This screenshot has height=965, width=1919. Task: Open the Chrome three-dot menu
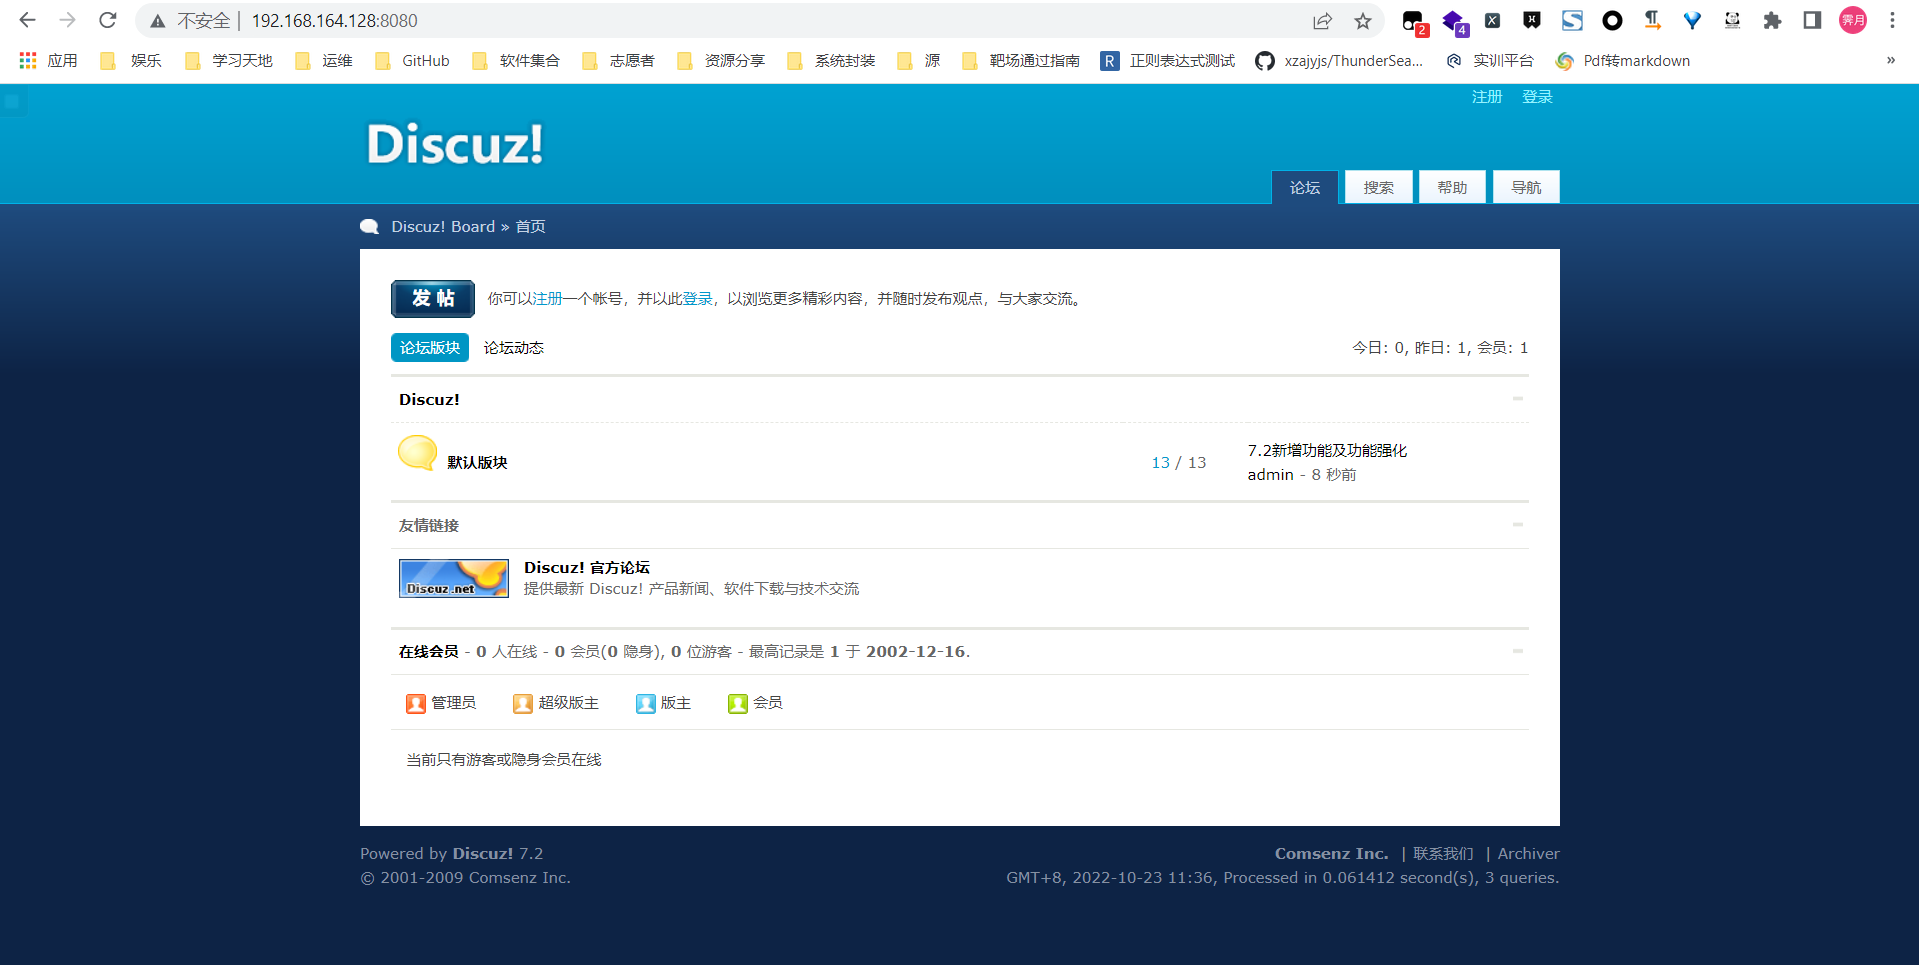click(x=1892, y=21)
